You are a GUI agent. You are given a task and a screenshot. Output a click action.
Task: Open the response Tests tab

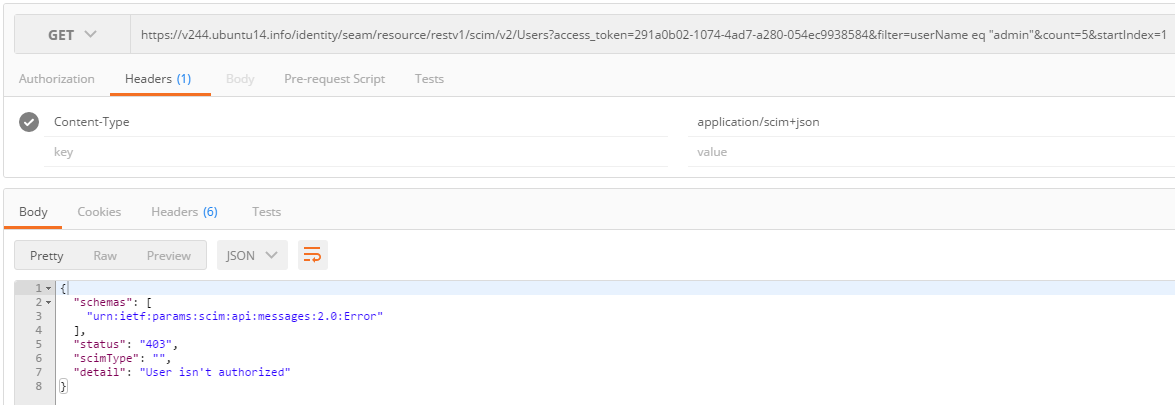click(266, 211)
